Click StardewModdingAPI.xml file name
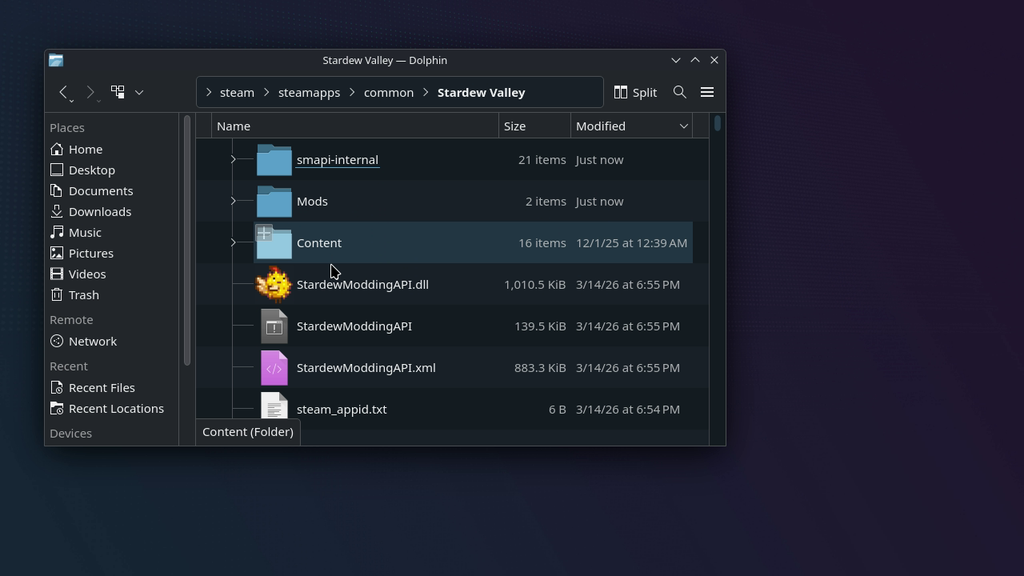 [x=366, y=368]
